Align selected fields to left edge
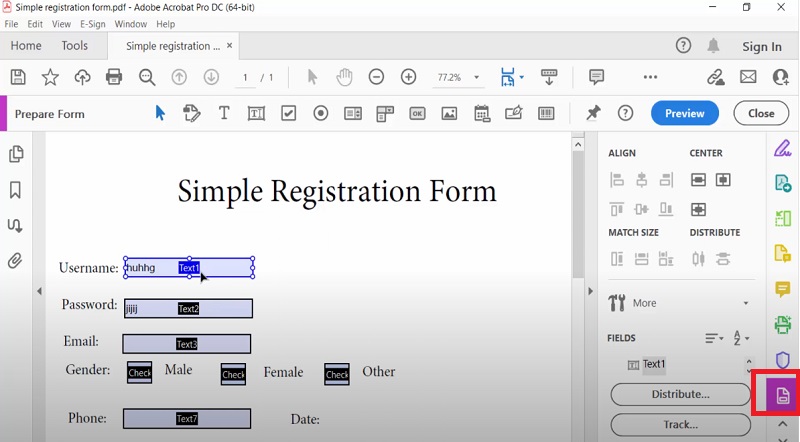This screenshot has height=442, width=800. [617, 180]
